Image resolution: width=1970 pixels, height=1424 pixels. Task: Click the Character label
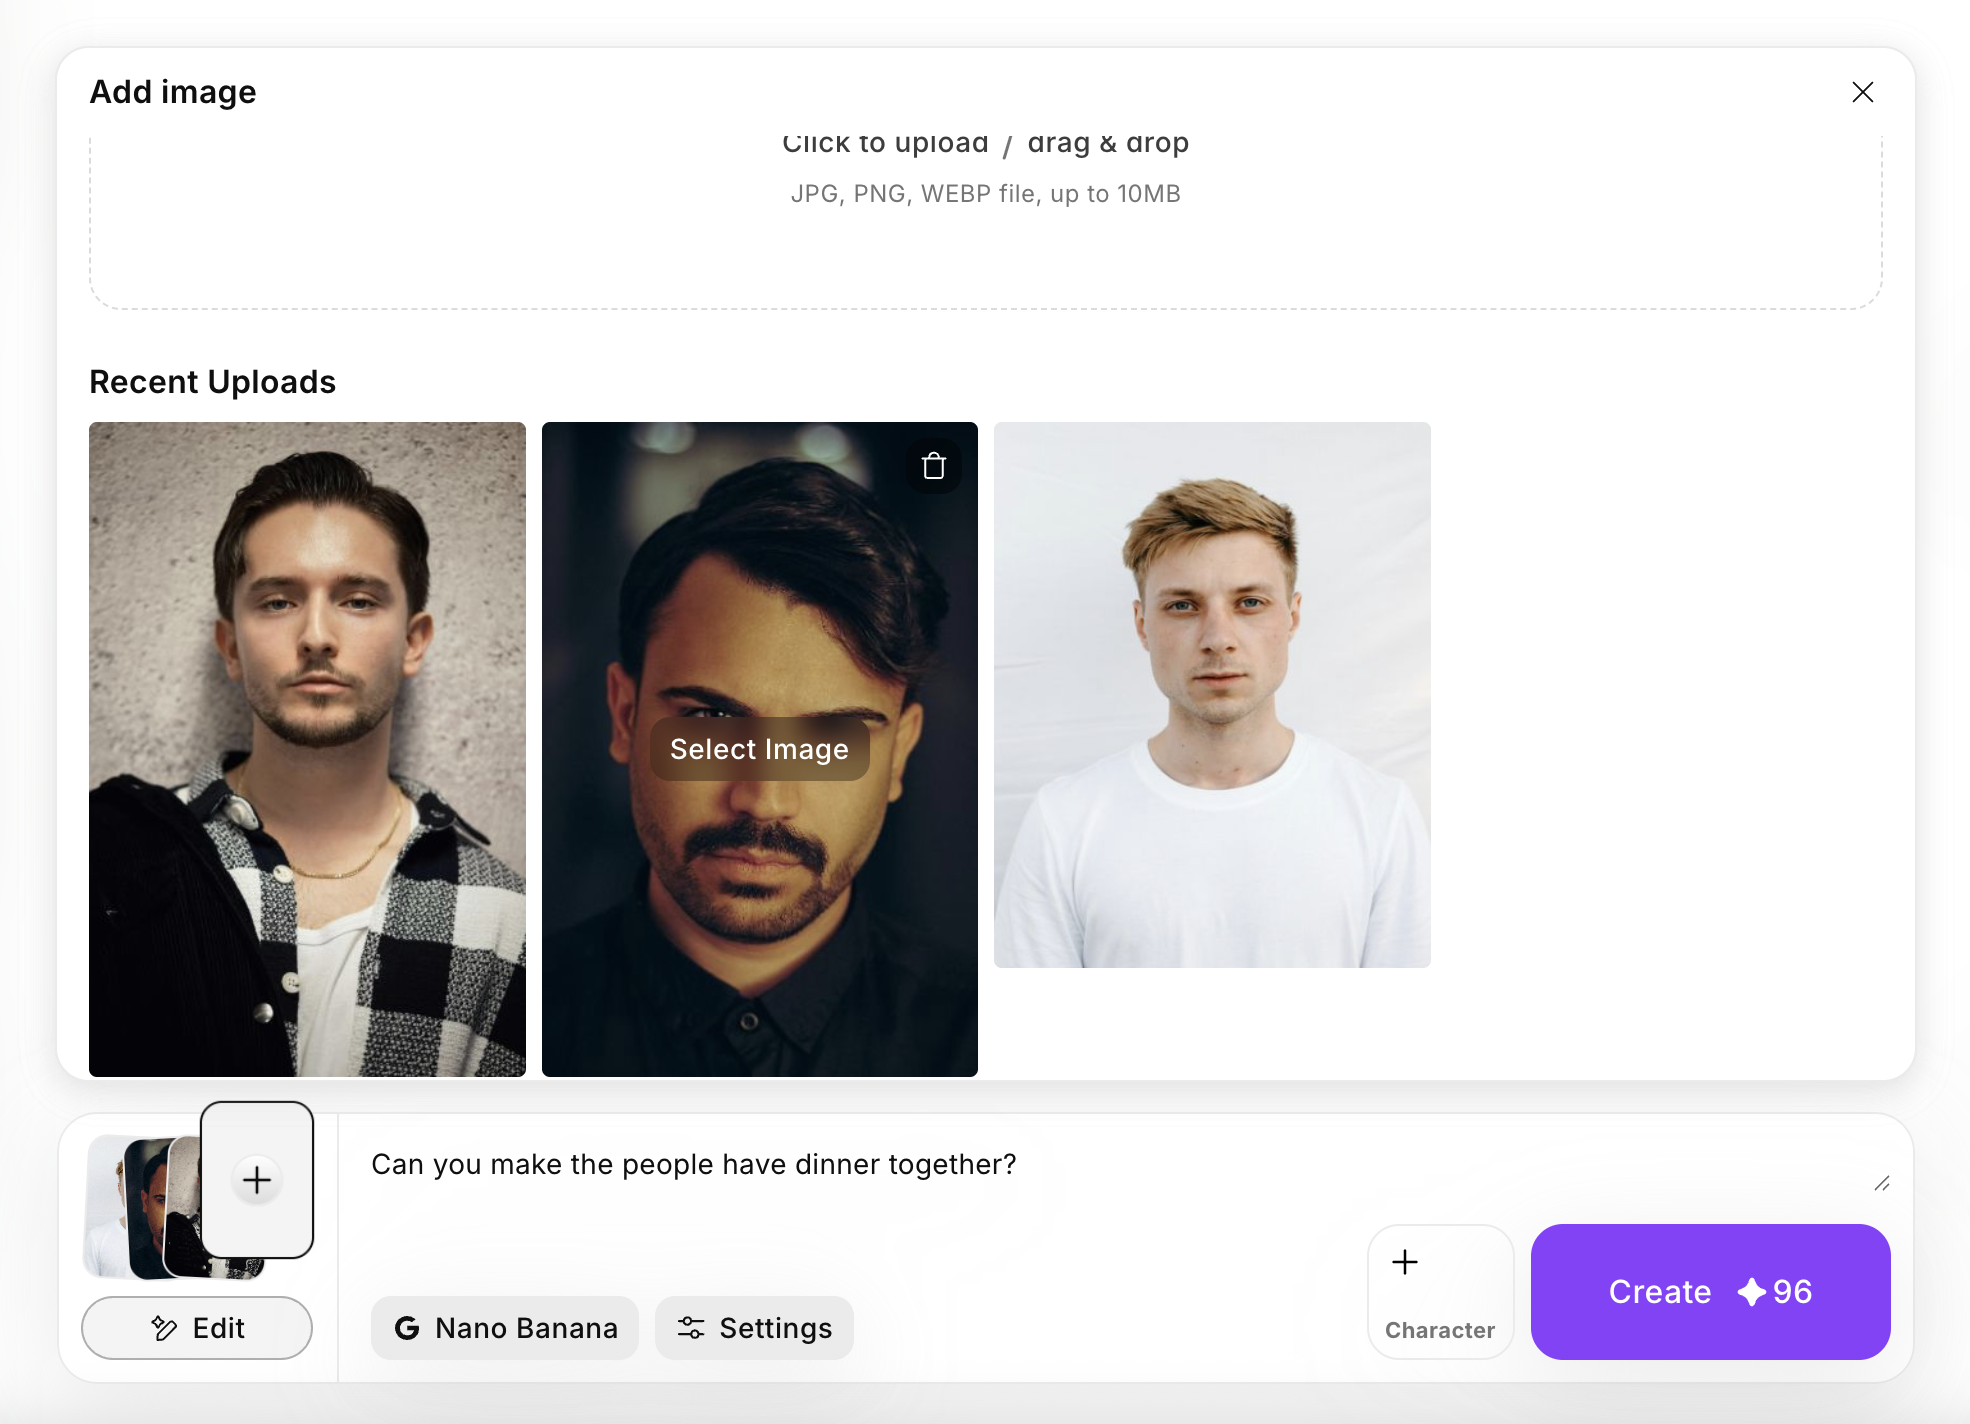coord(1440,1330)
